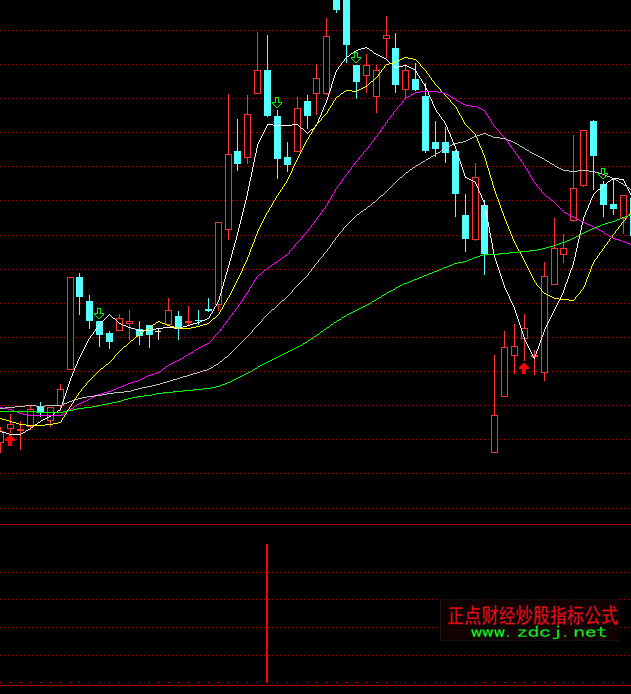This screenshot has height=694, width=631.
Task: Click the red divider above the indicator panel
Action: (x=315, y=524)
